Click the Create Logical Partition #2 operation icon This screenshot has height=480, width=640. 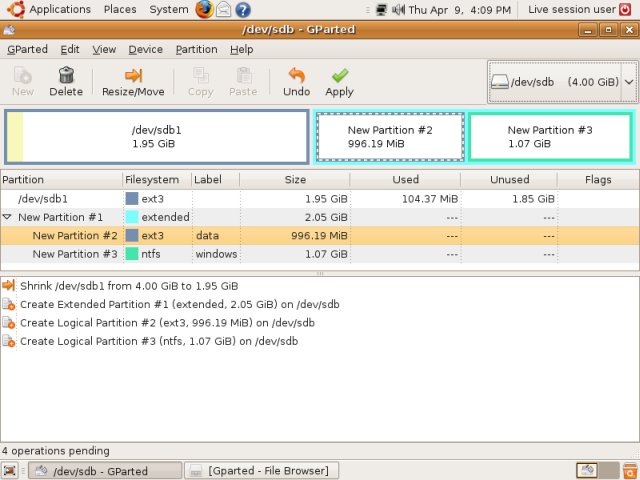[x=9, y=322]
